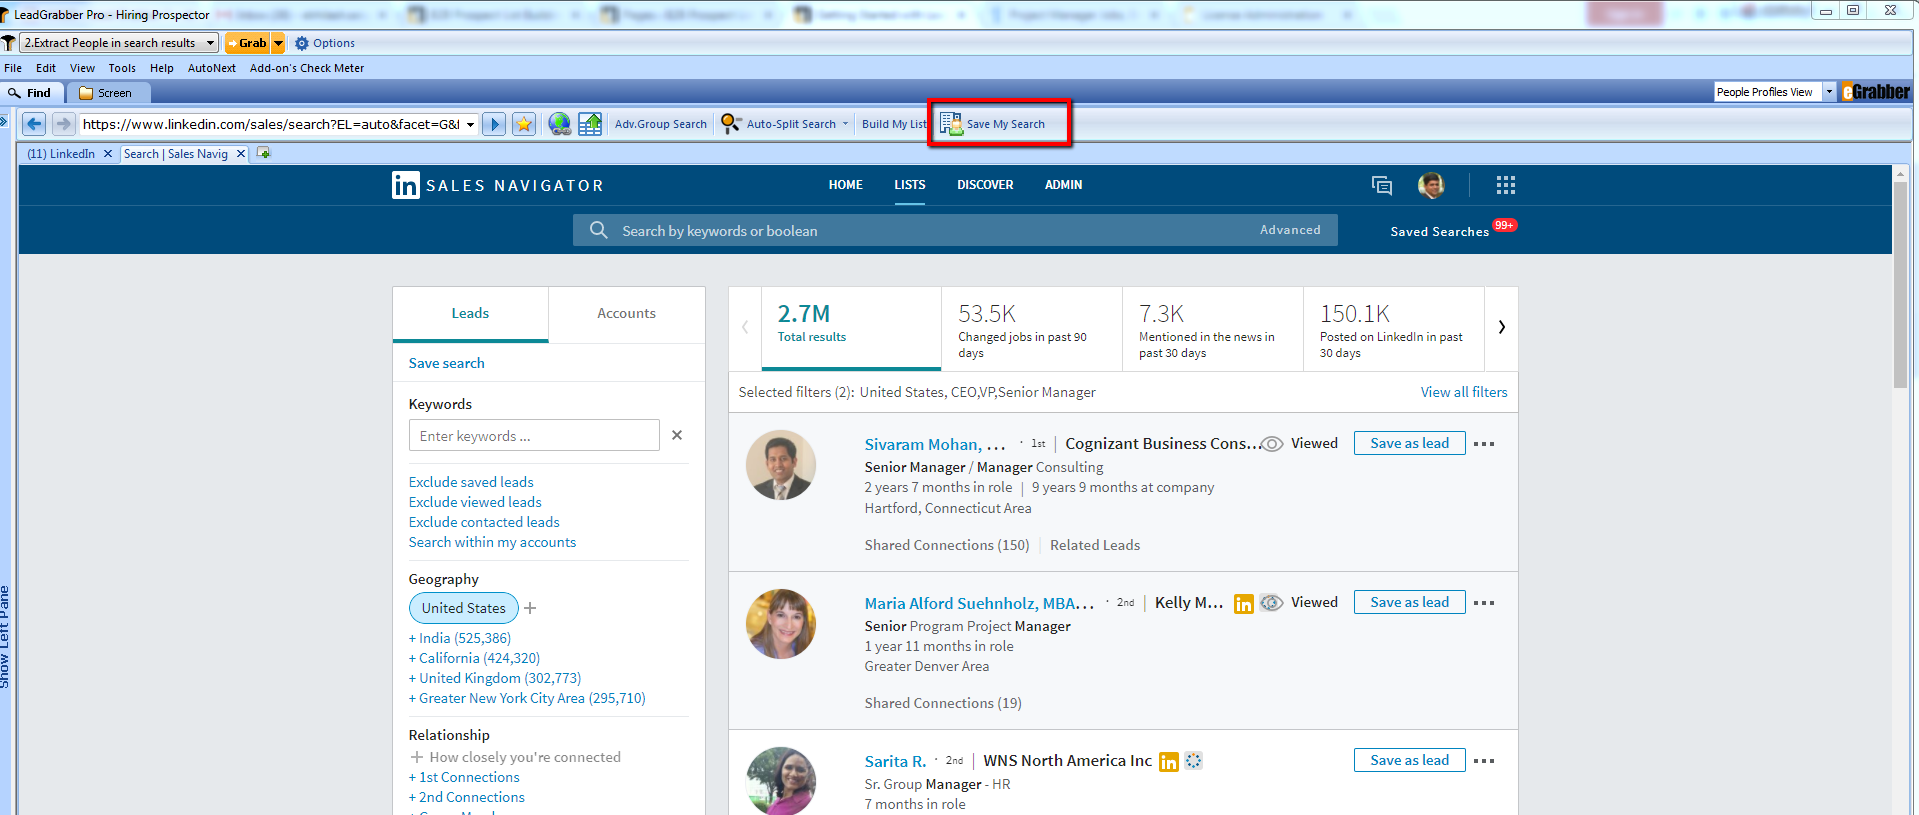Image resolution: width=1919 pixels, height=815 pixels.
Task: Click the Go arrow next to URL bar
Action: click(x=493, y=124)
